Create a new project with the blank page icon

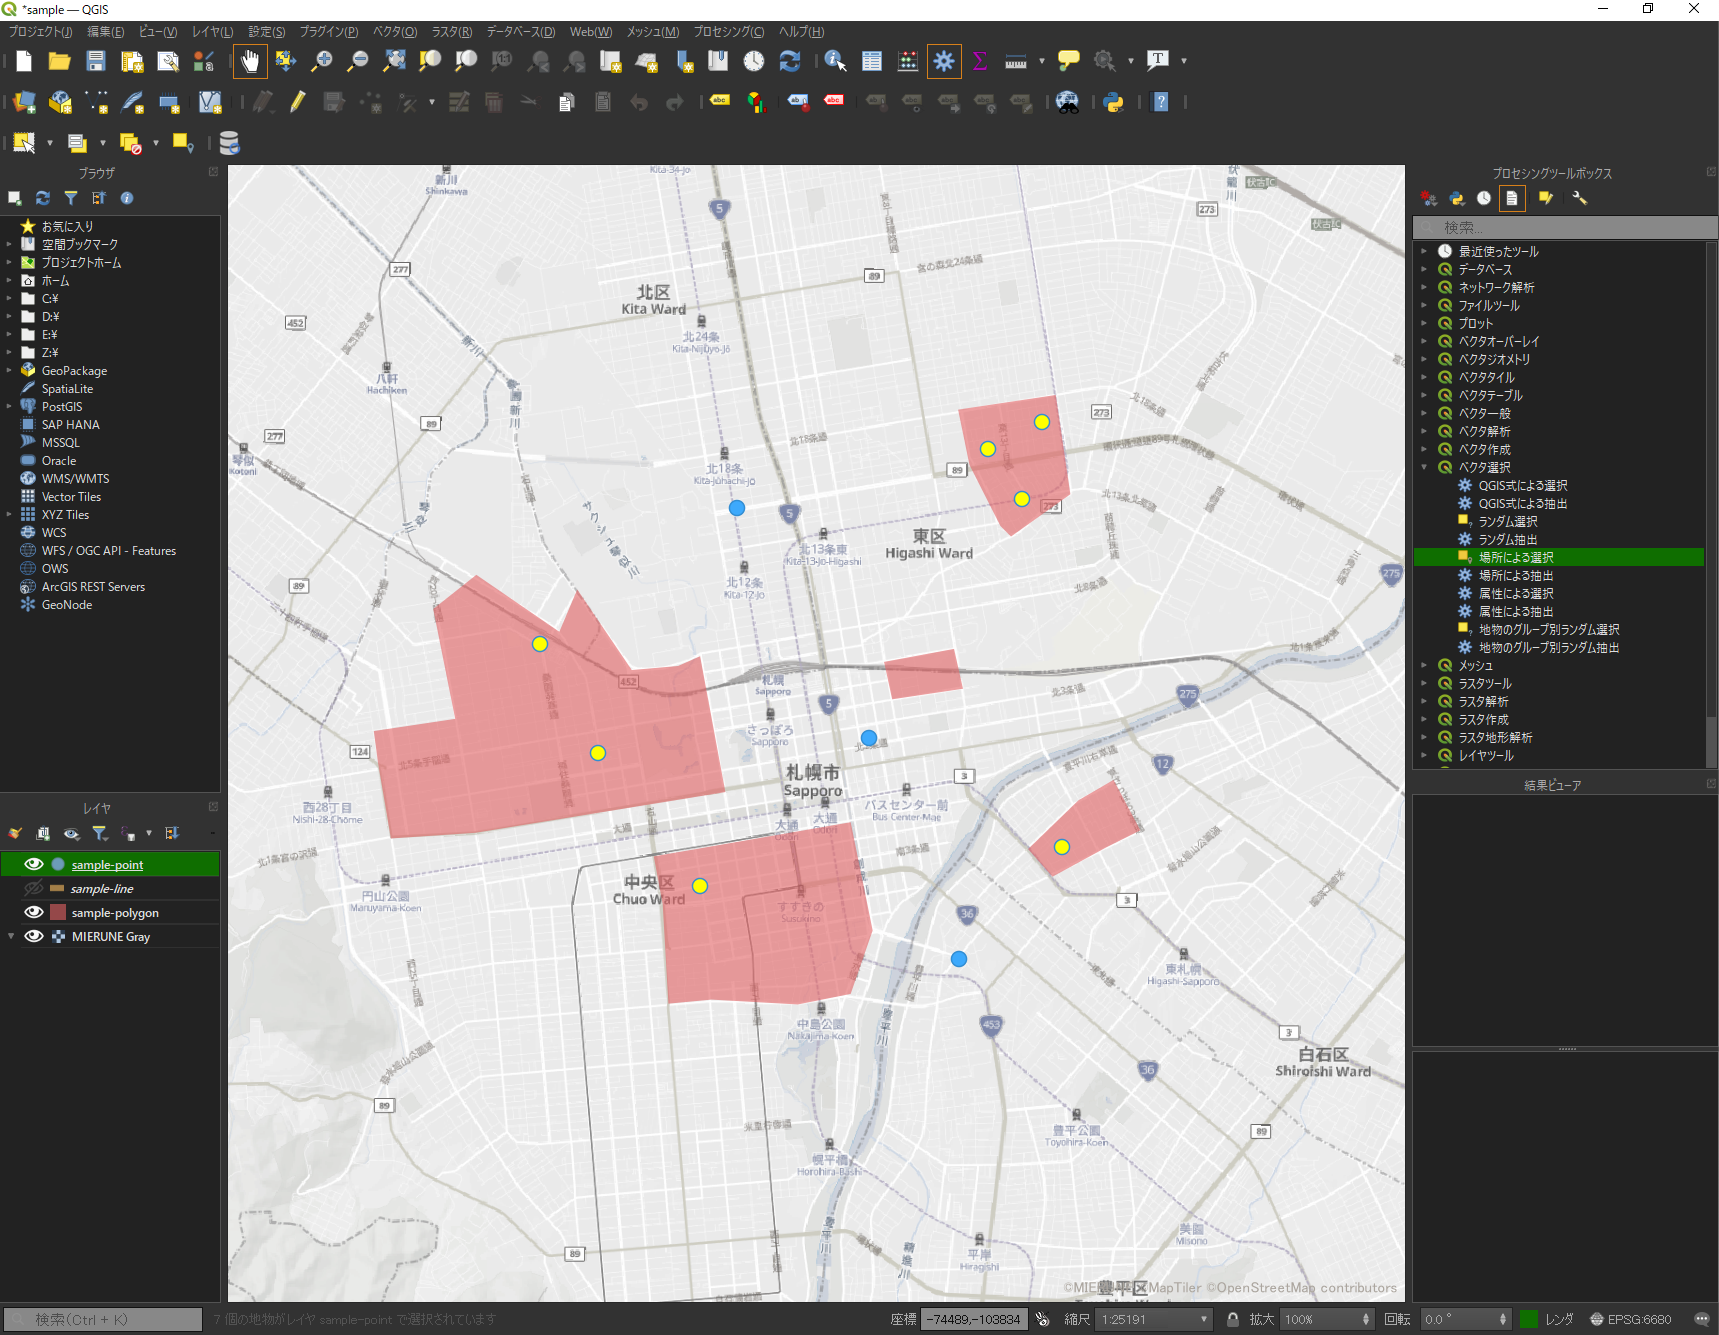tap(24, 61)
